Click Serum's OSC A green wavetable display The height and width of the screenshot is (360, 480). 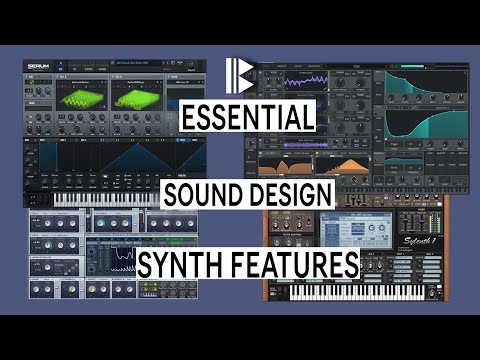[x=82, y=98]
